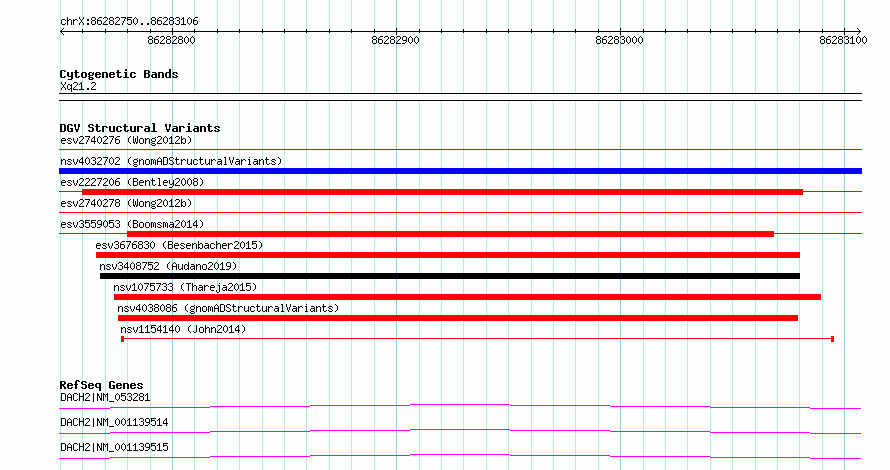890x470 pixels.
Task: Click ruler tick label 86282800
Action: (x=171, y=40)
